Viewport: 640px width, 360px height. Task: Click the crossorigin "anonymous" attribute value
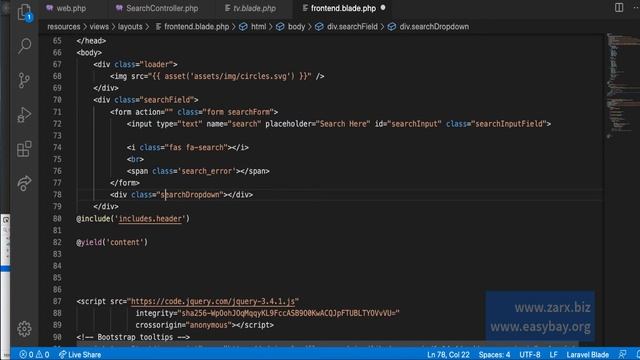click(209, 325)
